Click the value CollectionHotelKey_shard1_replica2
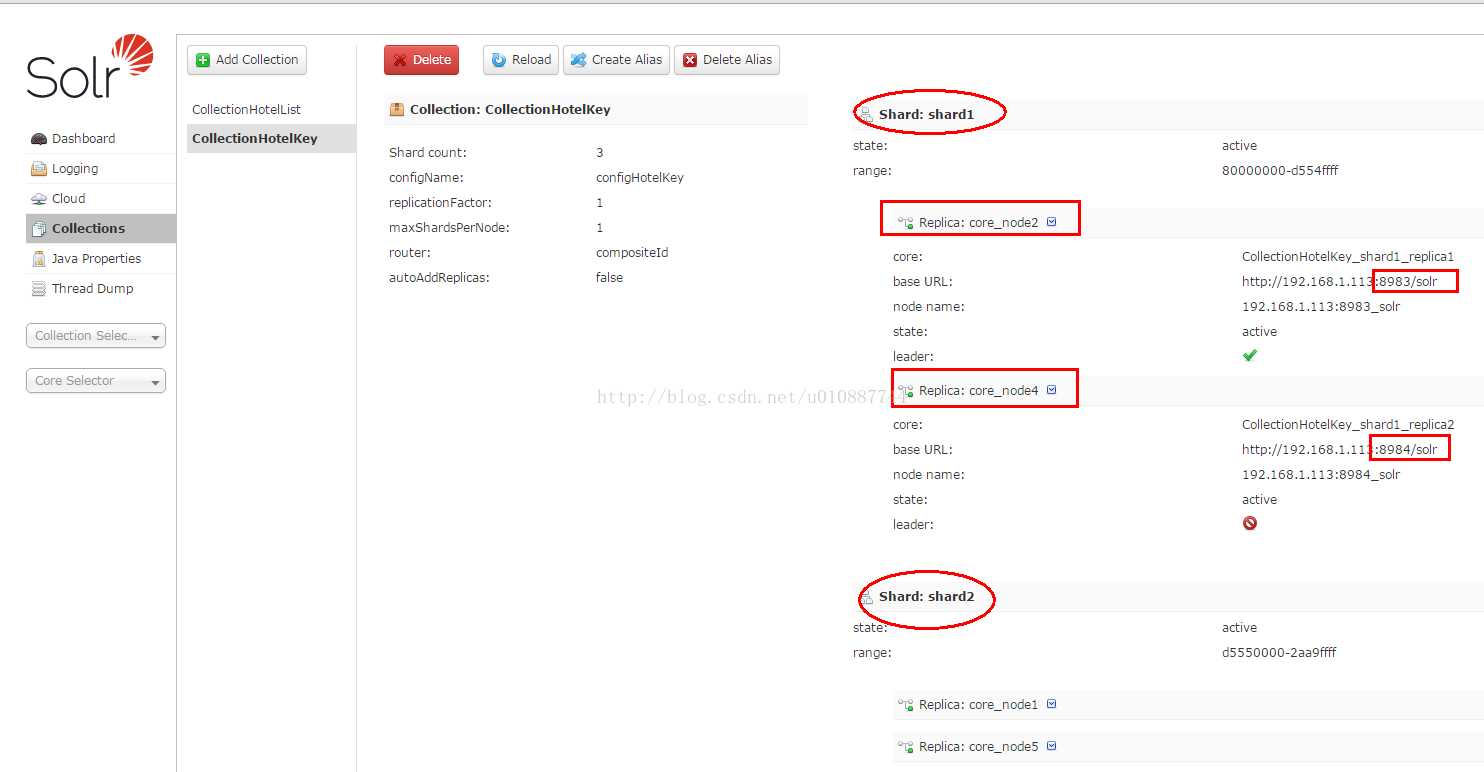The width and height of the screenshot is (1484, 772). coord(1348,425)
